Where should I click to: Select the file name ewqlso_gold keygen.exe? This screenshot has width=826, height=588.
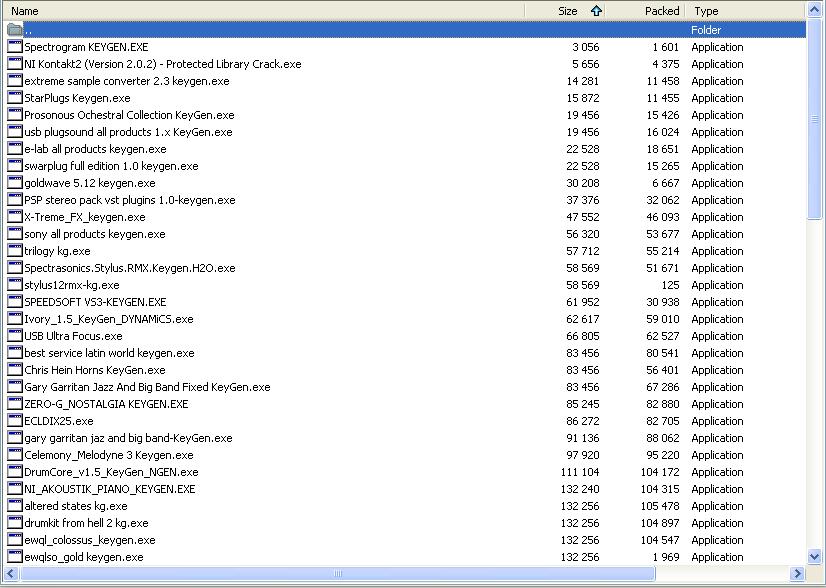point(84,557)
